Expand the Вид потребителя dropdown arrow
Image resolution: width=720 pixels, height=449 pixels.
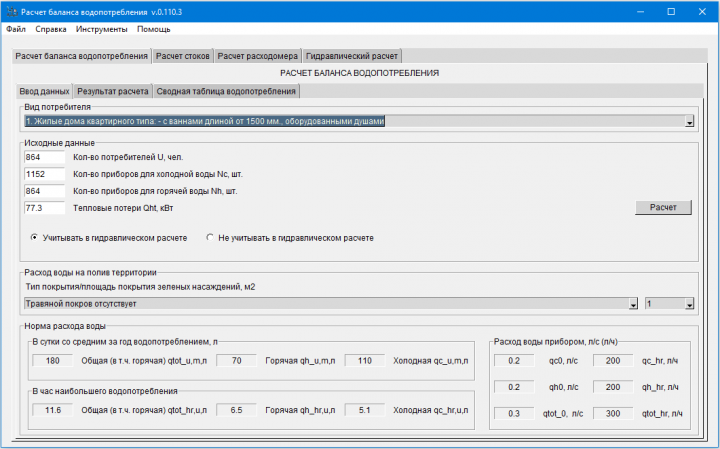[689, 122]
